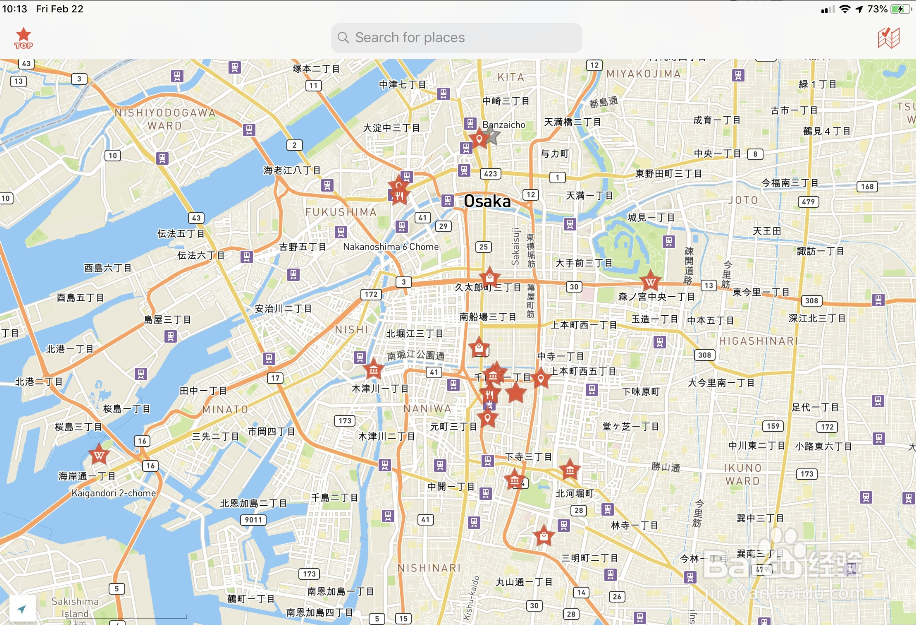
Task: Tap the KITA ward label
Action: click(511, 77)
